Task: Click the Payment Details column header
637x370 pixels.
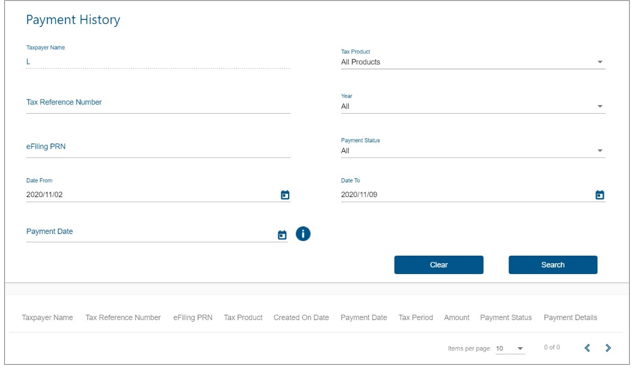Action: click(570, 318)
